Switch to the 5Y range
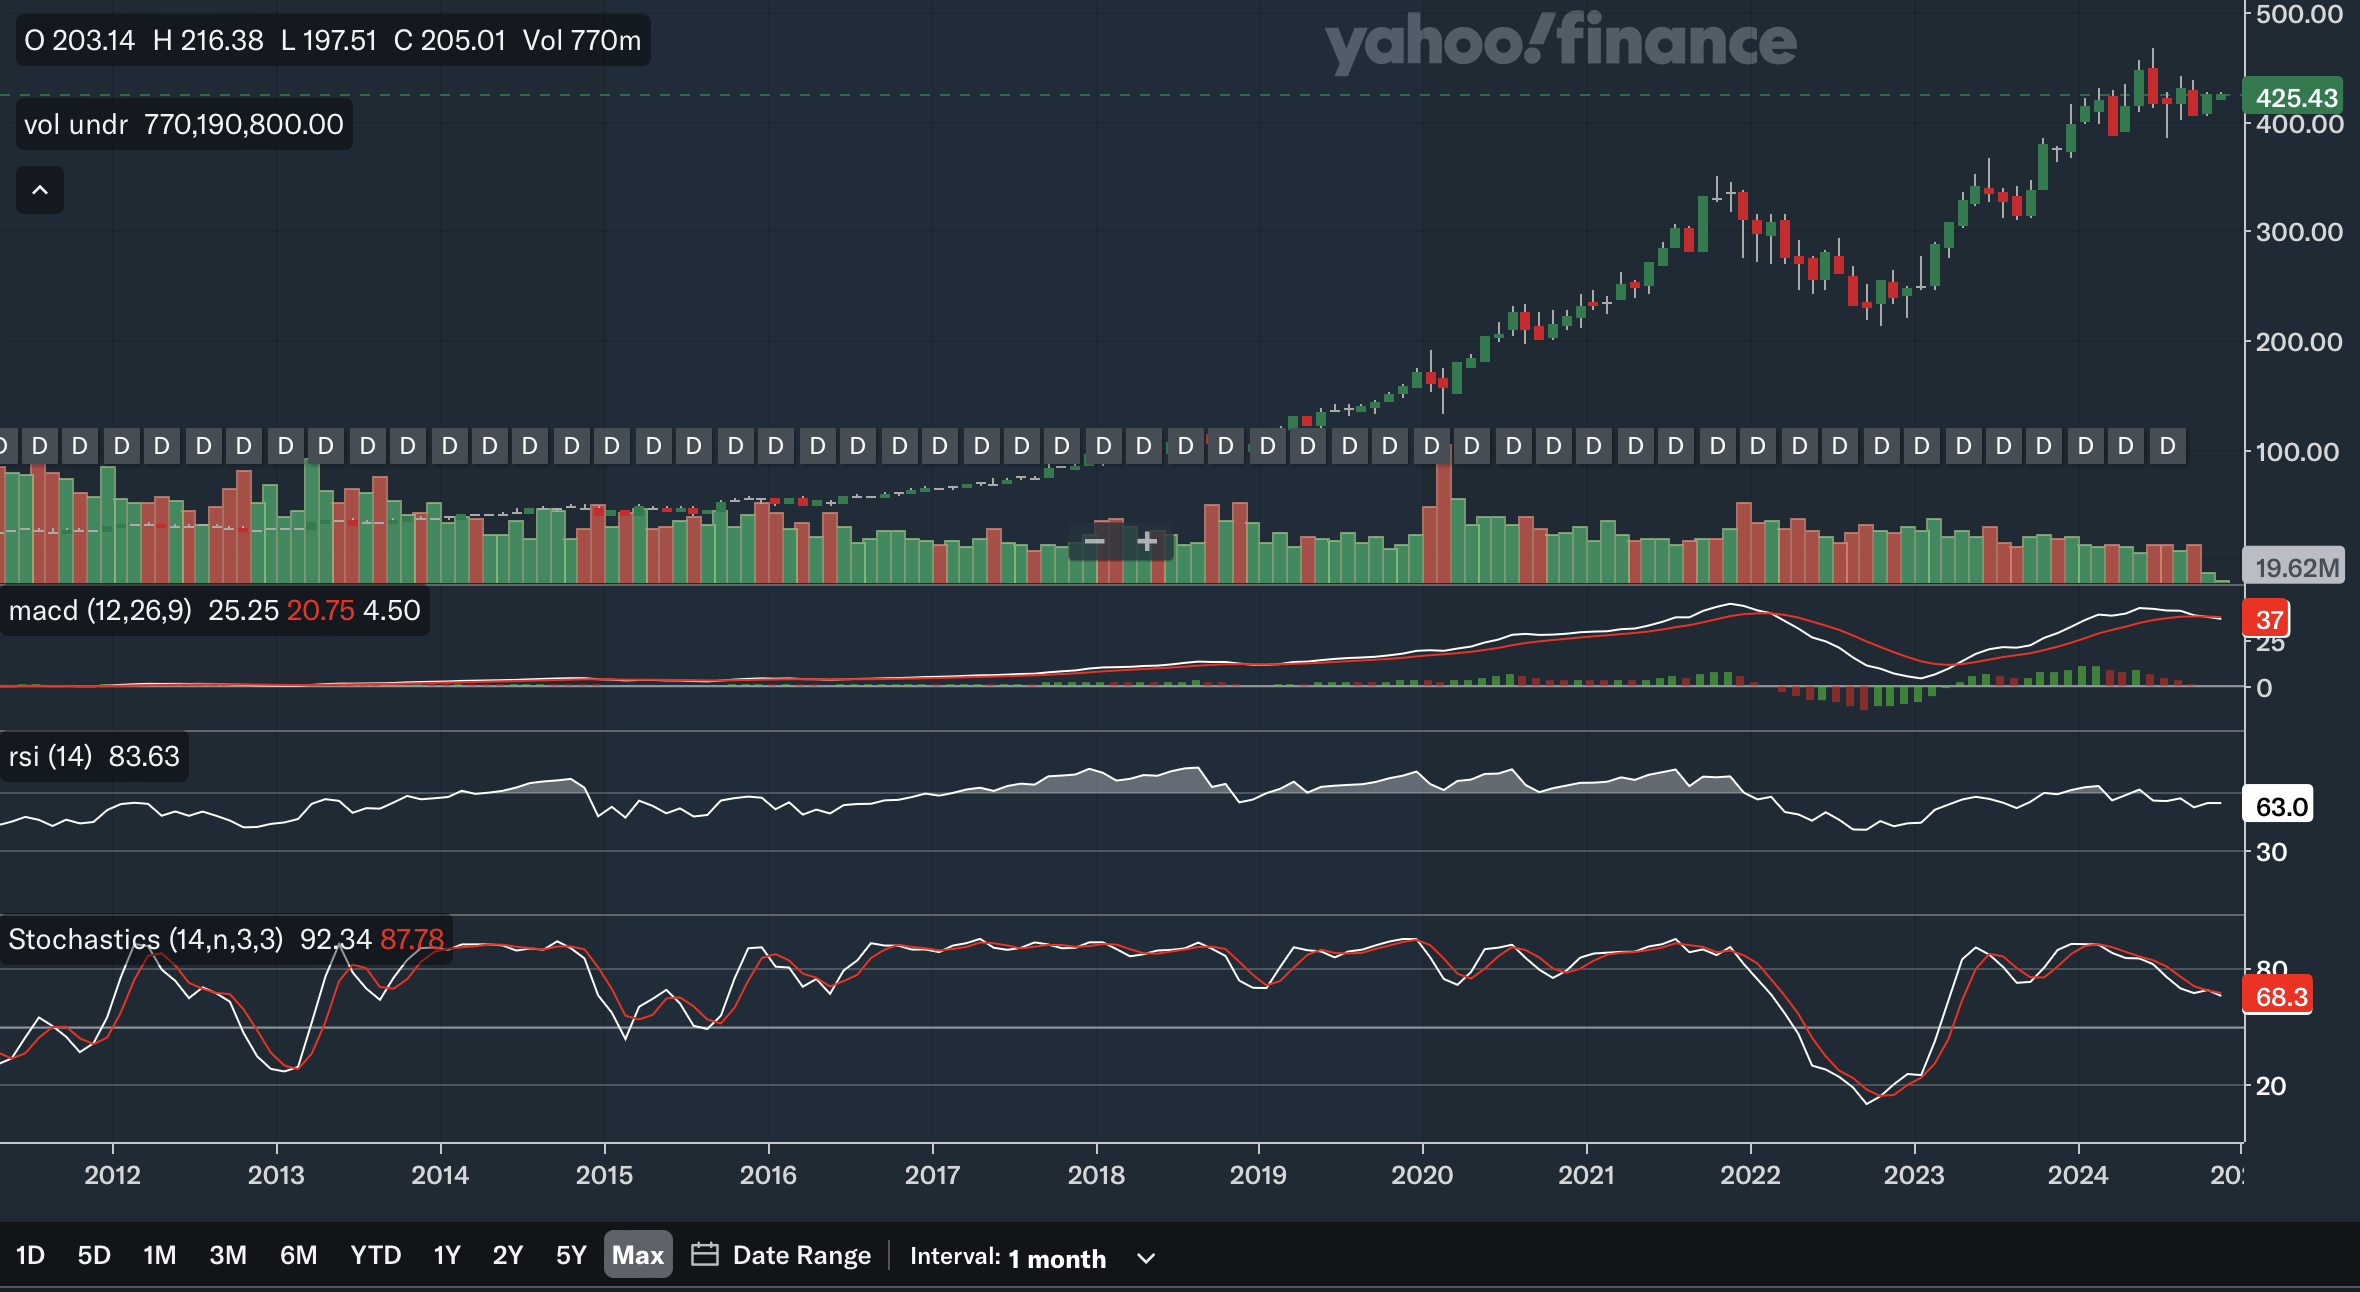The width and height of the screenshot is (2360, 1292). point(571,1255)
